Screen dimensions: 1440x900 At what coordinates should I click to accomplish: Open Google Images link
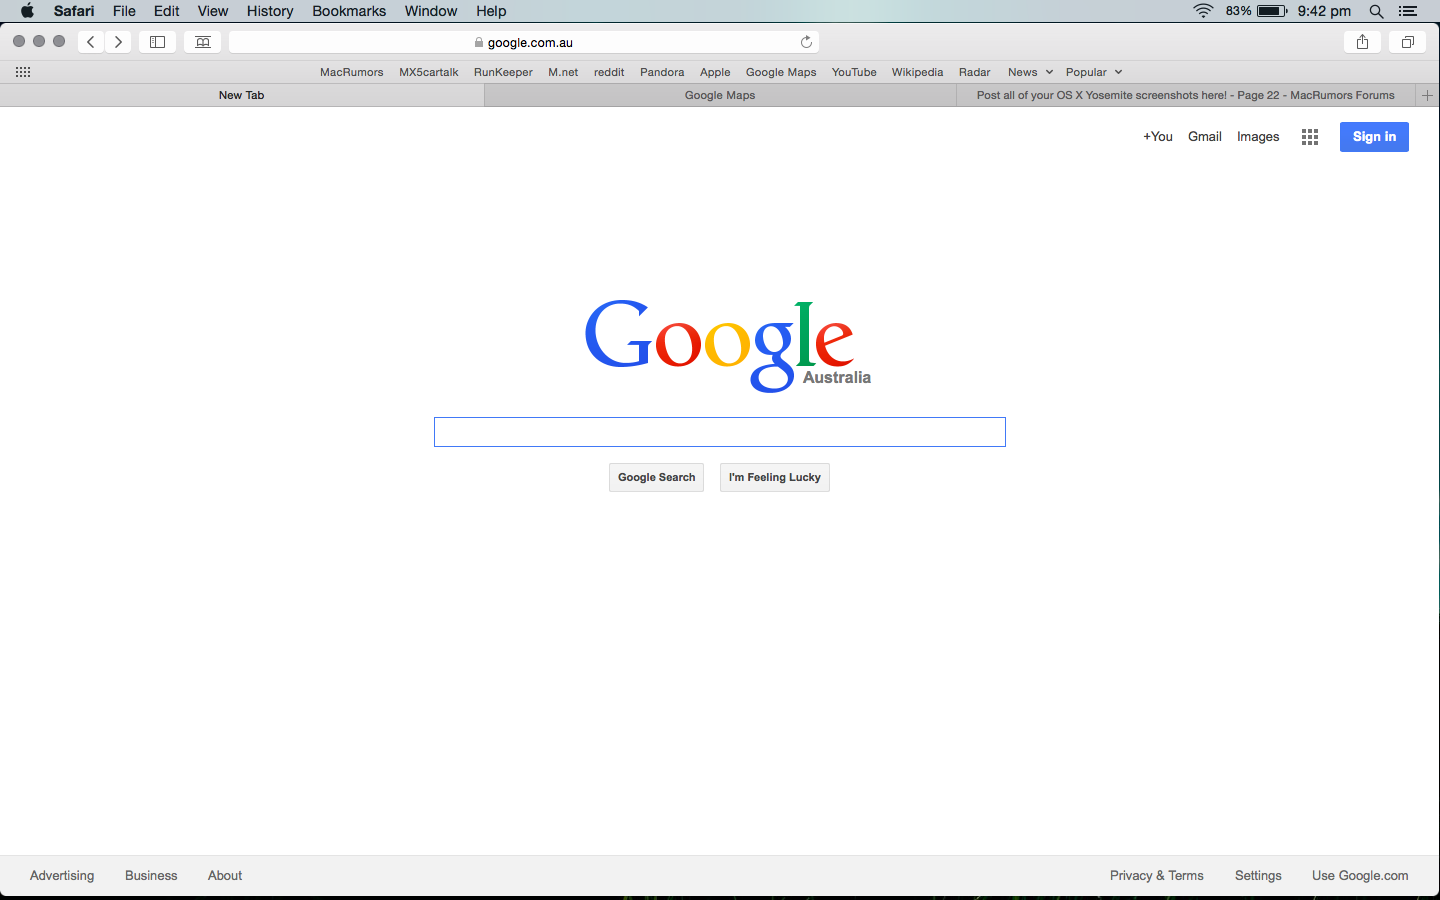tap(1258, 137)
